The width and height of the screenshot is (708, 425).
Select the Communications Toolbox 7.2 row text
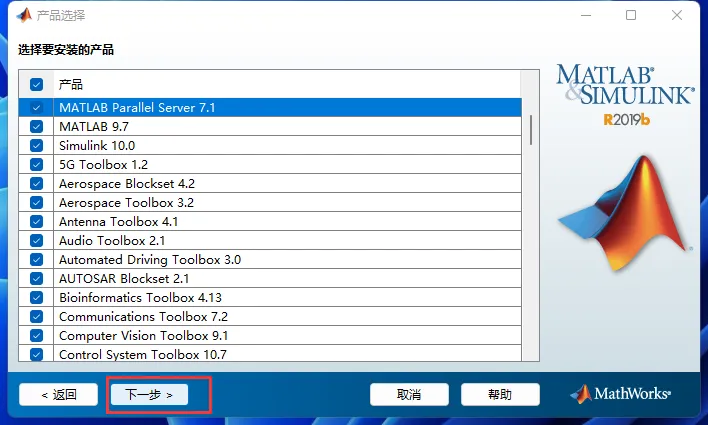tap(144, 317)
